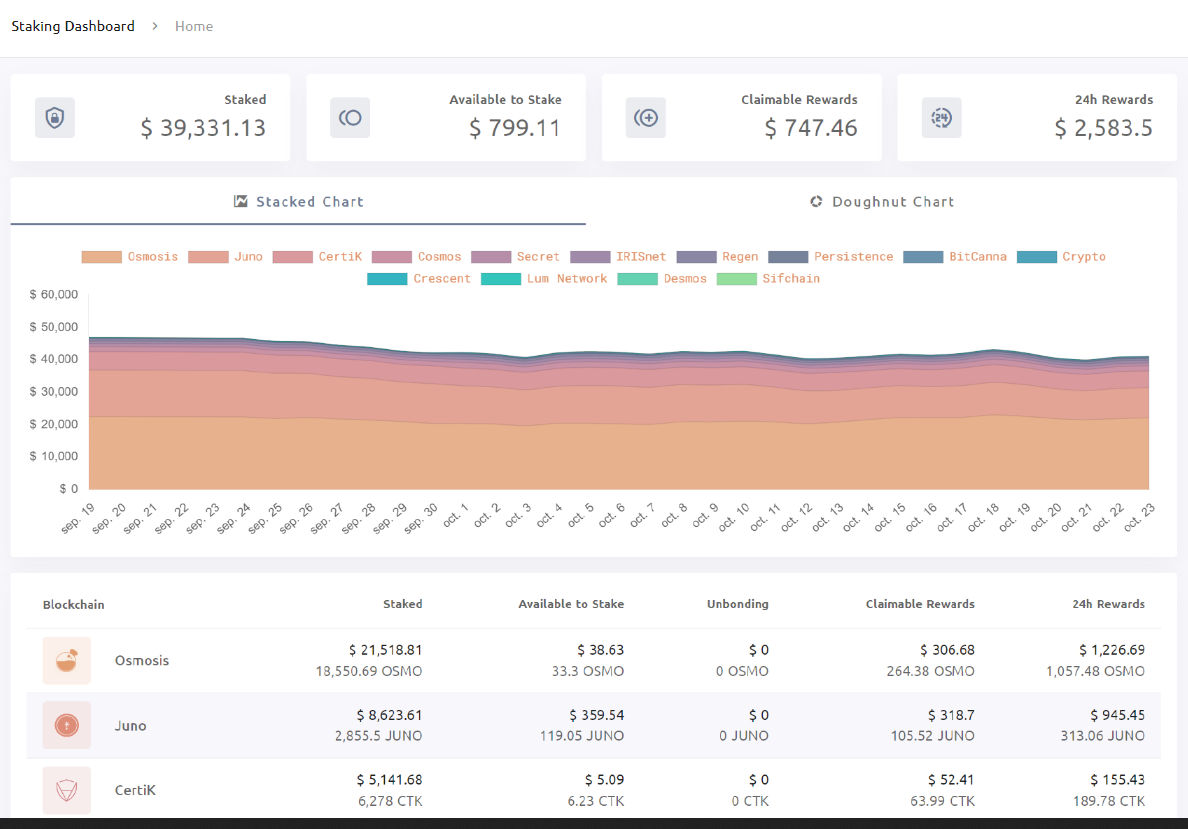
Task: Toggle Juno legend color swatch
Action: (208, 257)
